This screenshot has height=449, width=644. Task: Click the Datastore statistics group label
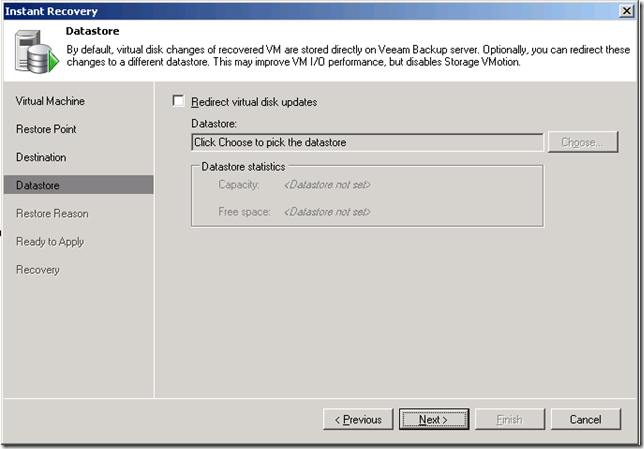pyautogui.click(x=241, y=166)
